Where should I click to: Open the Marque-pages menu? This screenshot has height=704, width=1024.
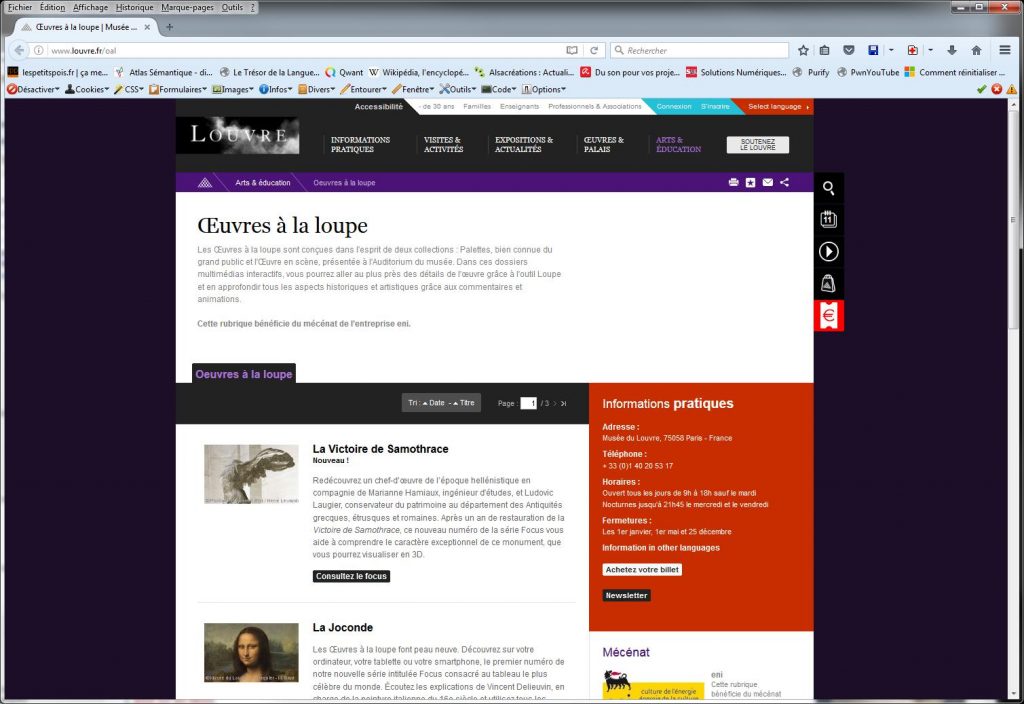187,7
